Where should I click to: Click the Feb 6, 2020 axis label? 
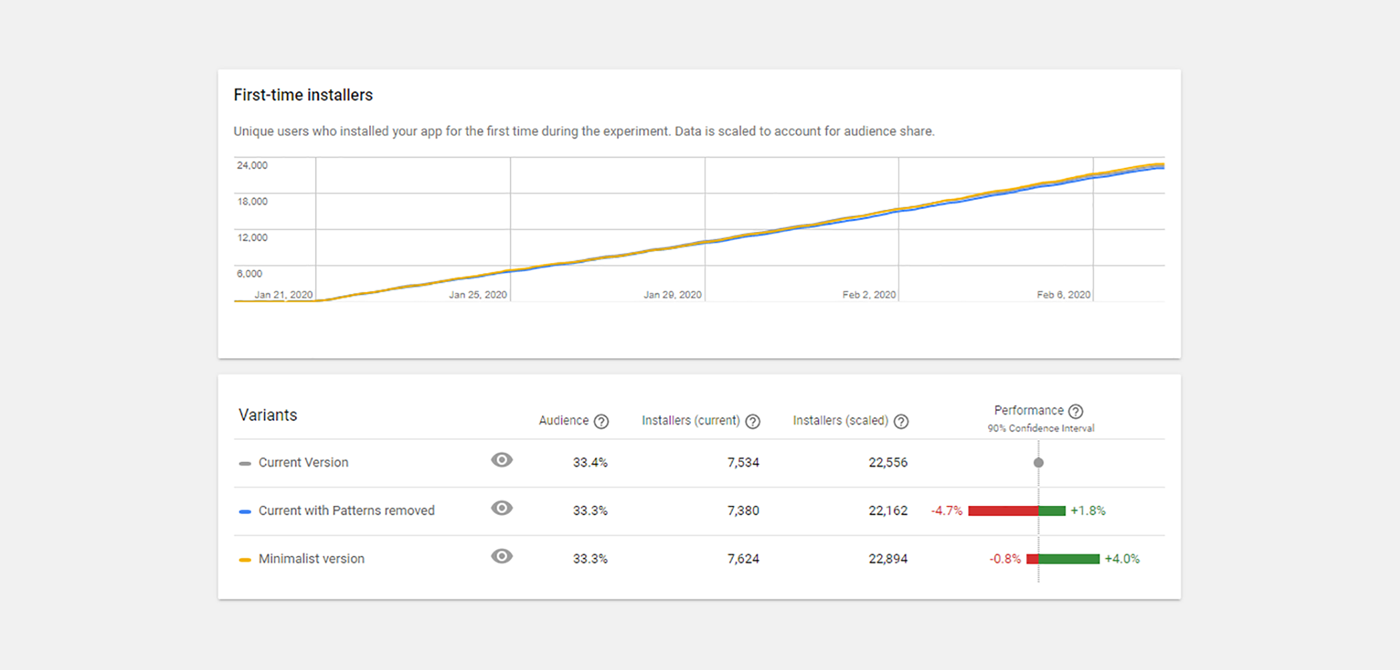[x=1064, y=295]
